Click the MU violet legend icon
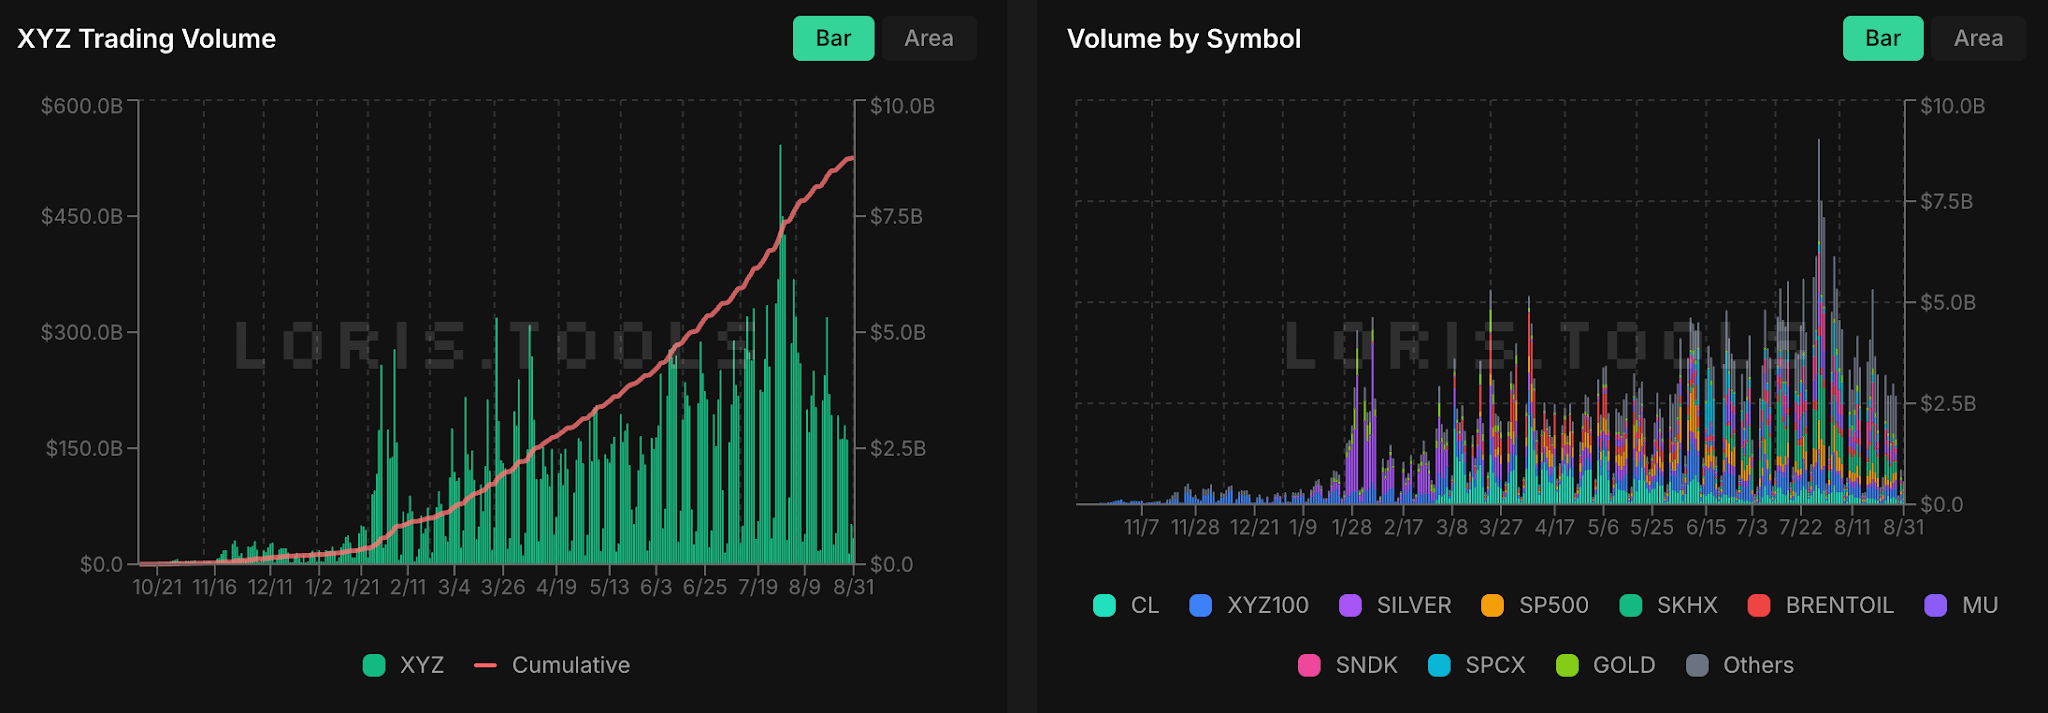This screenshot has width=2048, height=713. tap(1936, 605)
